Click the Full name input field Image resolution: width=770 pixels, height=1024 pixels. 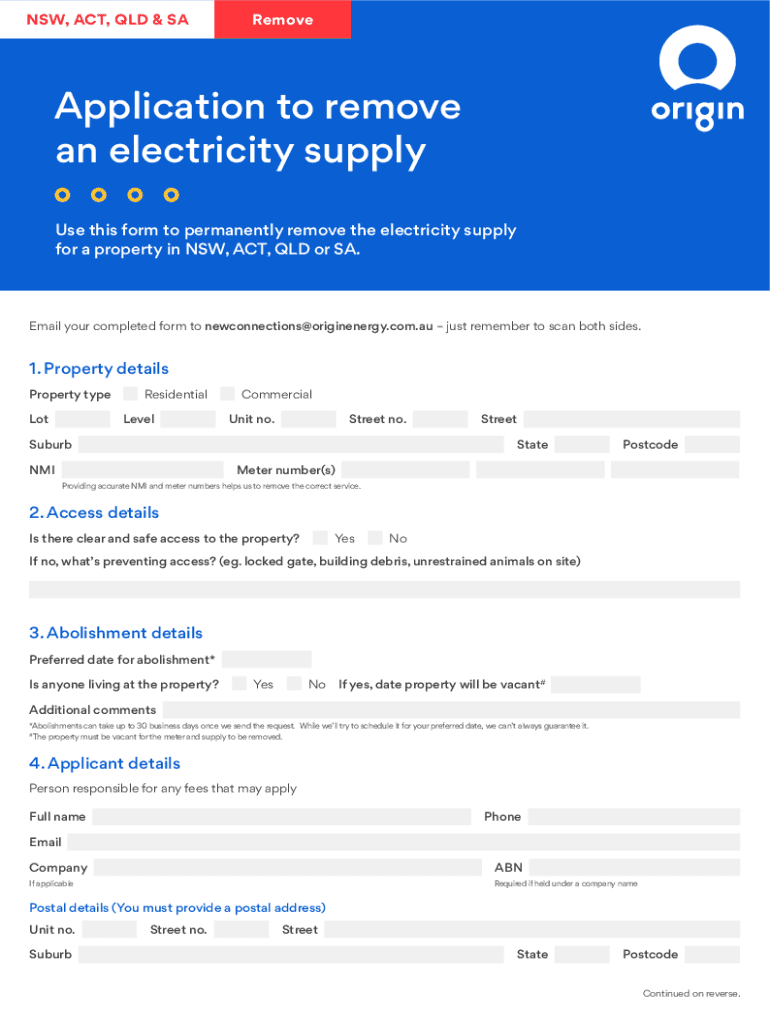coord(281,817)
